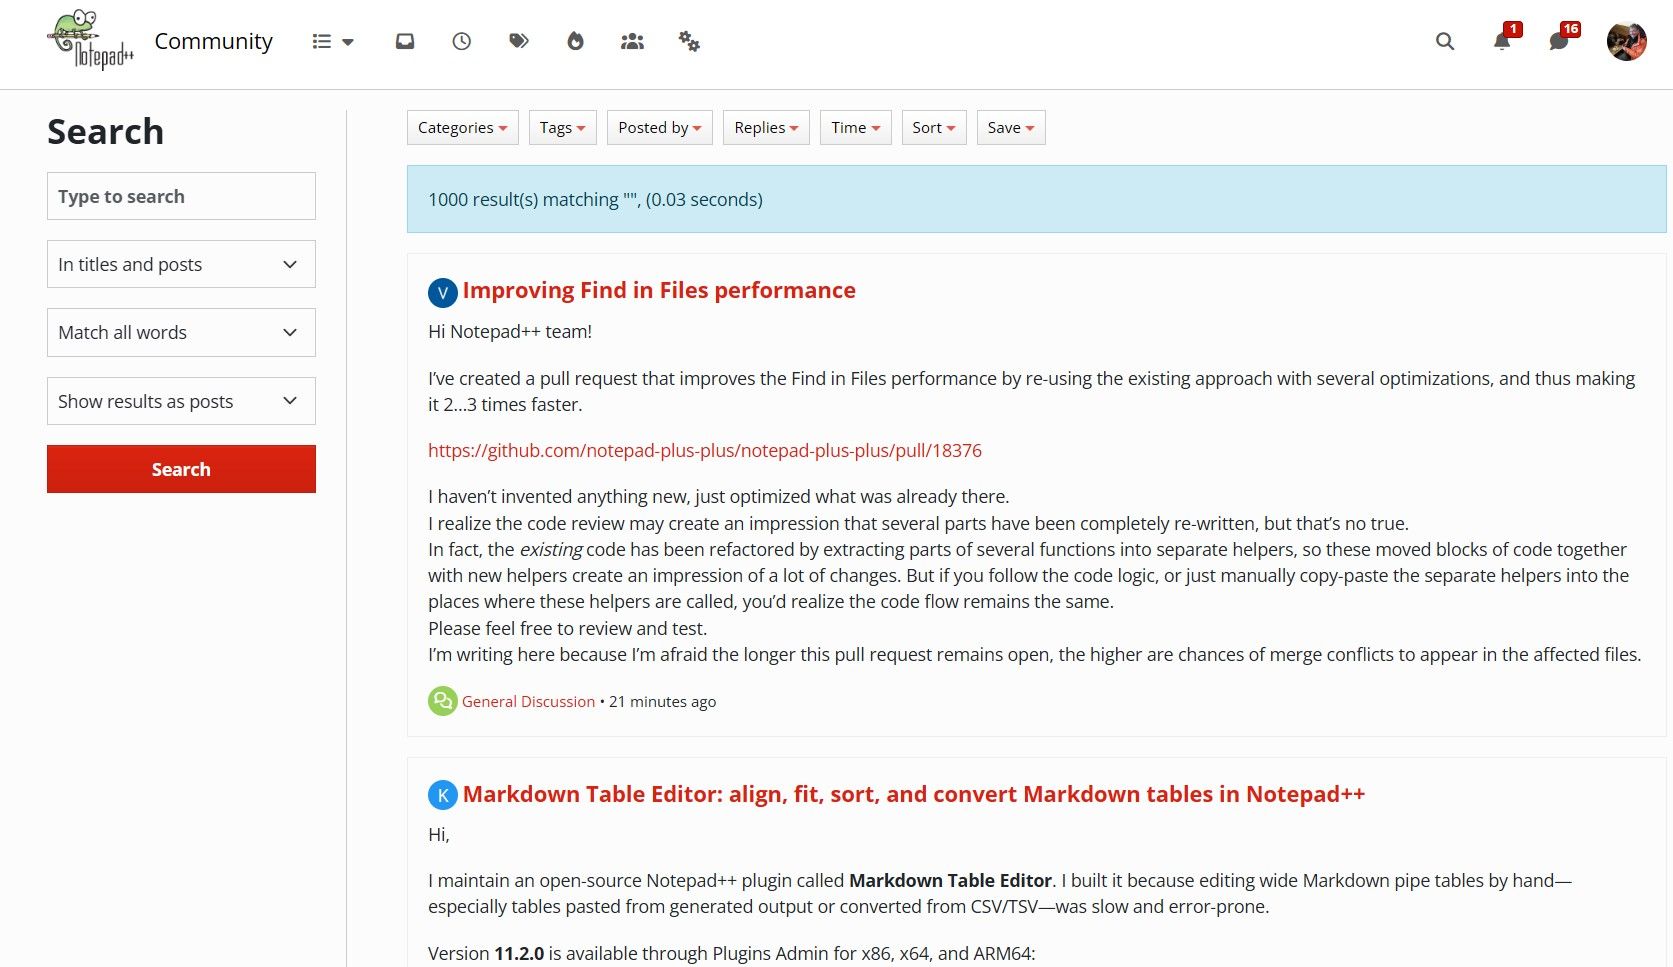The width and height of the screenshot is (1673, 967).
Task: Focus the 'Type to search' input field
Action: 181,196
